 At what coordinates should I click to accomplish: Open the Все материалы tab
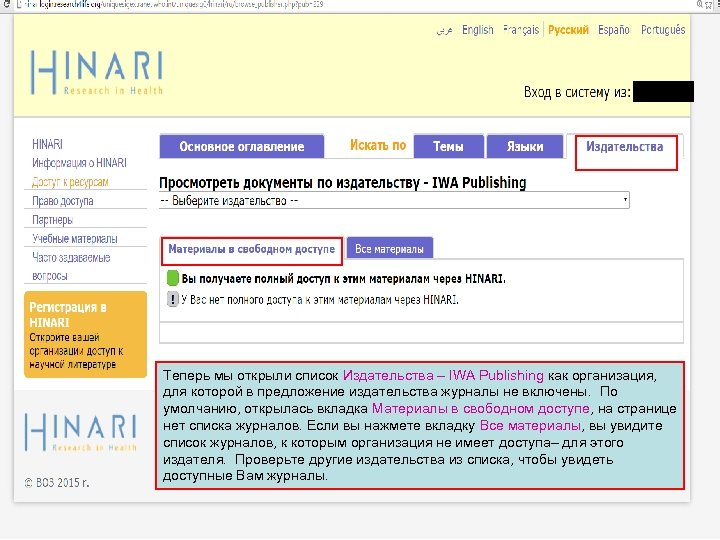pyautogui.click(x=389, y=249)
